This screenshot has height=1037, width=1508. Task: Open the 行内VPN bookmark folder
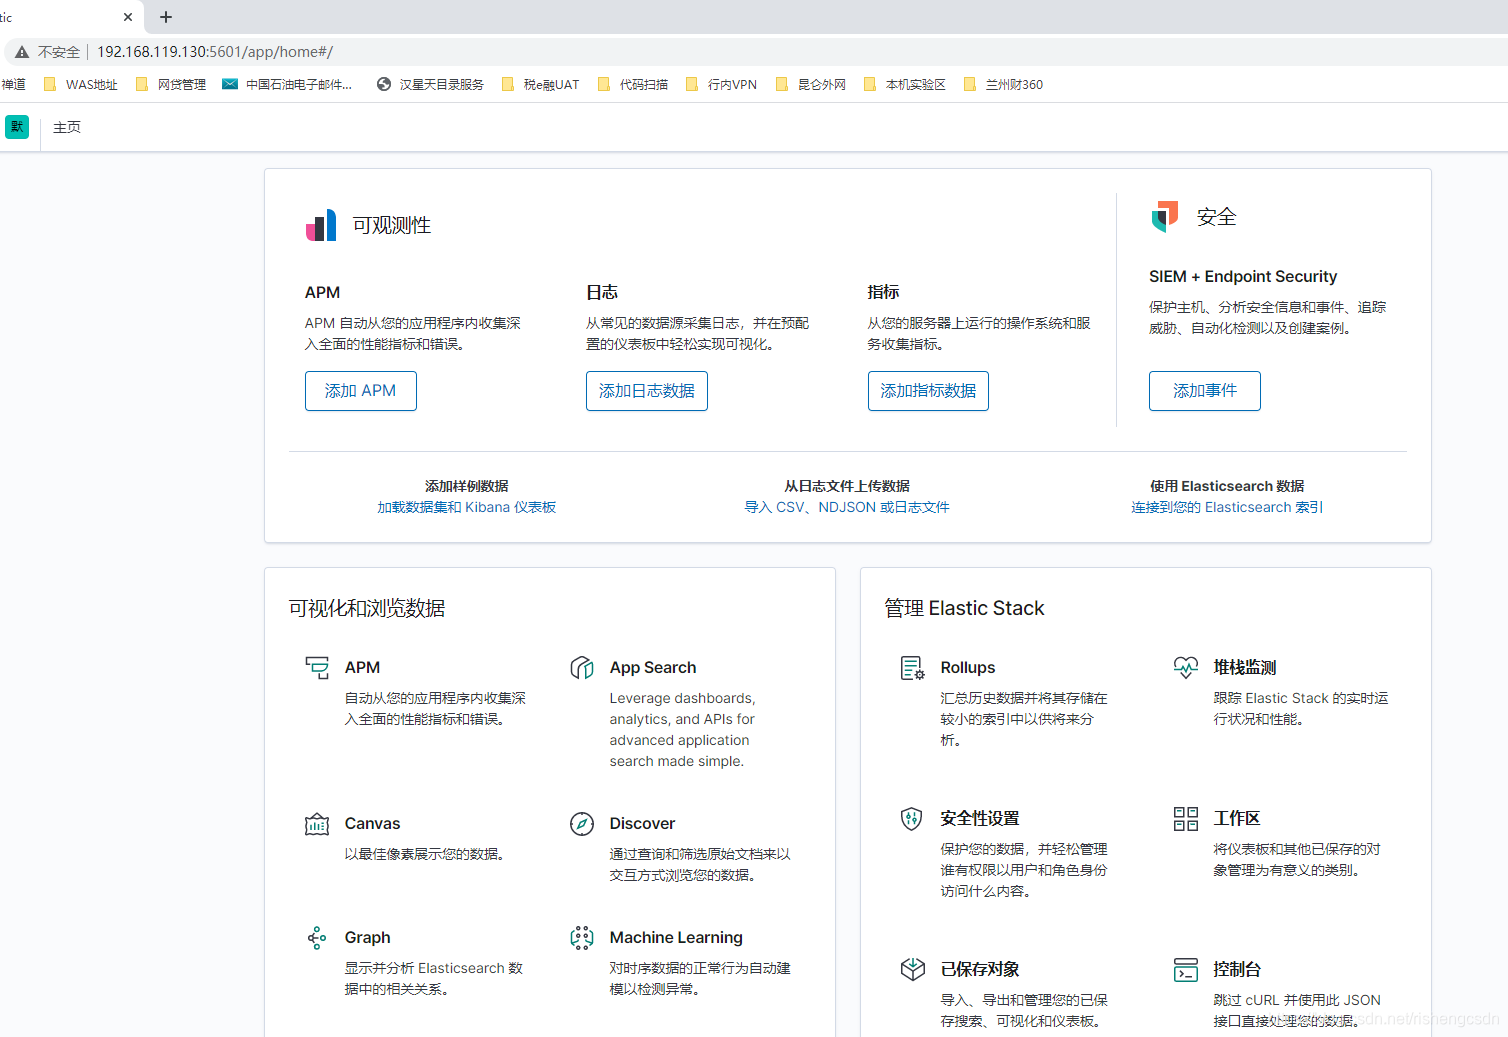(721, 85)
